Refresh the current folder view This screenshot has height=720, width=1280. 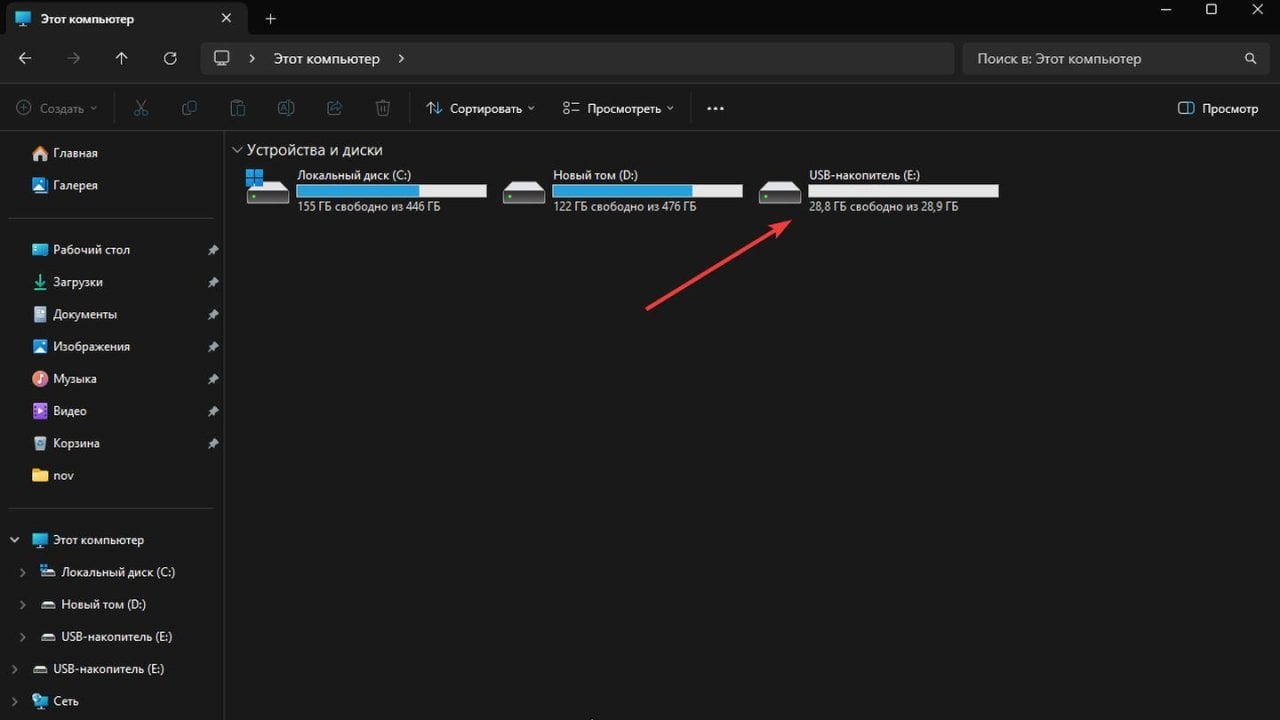click(170, 59)
